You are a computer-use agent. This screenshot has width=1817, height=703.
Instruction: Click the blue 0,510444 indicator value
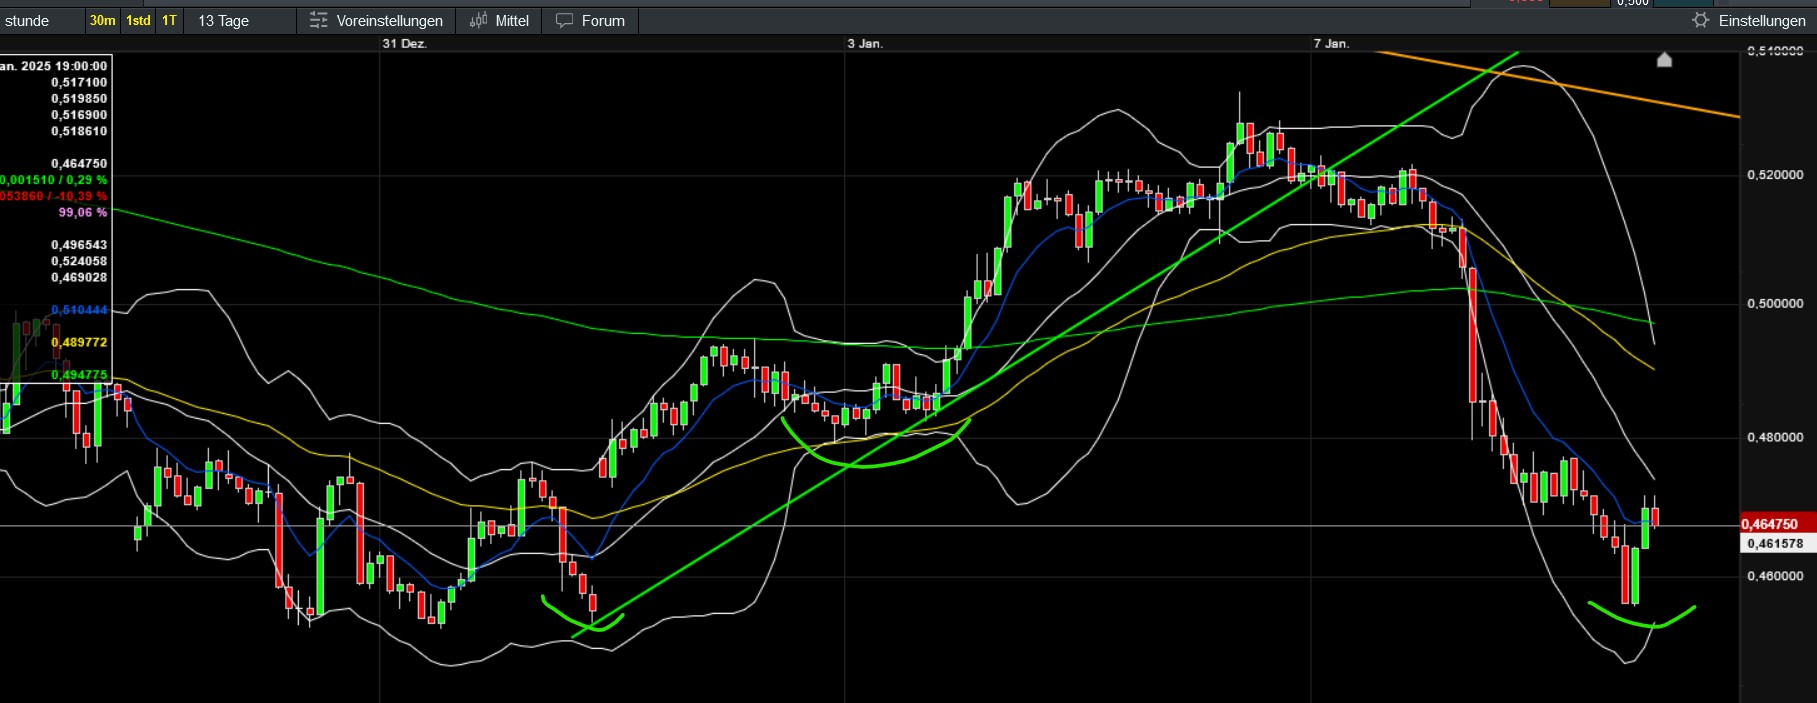coord(79,310)
